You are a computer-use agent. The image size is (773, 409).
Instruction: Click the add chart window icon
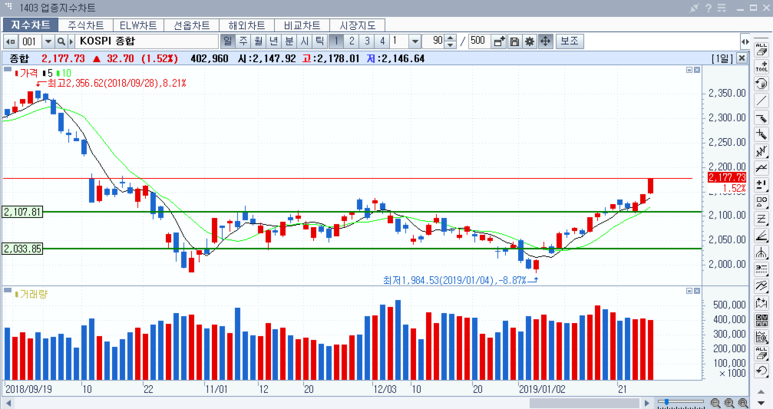coord(499,41)
